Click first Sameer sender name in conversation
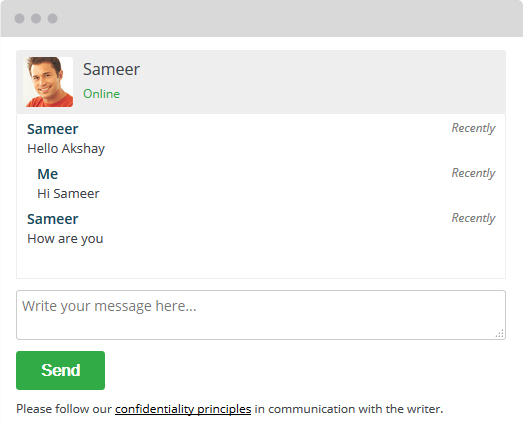Image resolution: width=523 pixels, height=429 pixels. tap(53, 129)
